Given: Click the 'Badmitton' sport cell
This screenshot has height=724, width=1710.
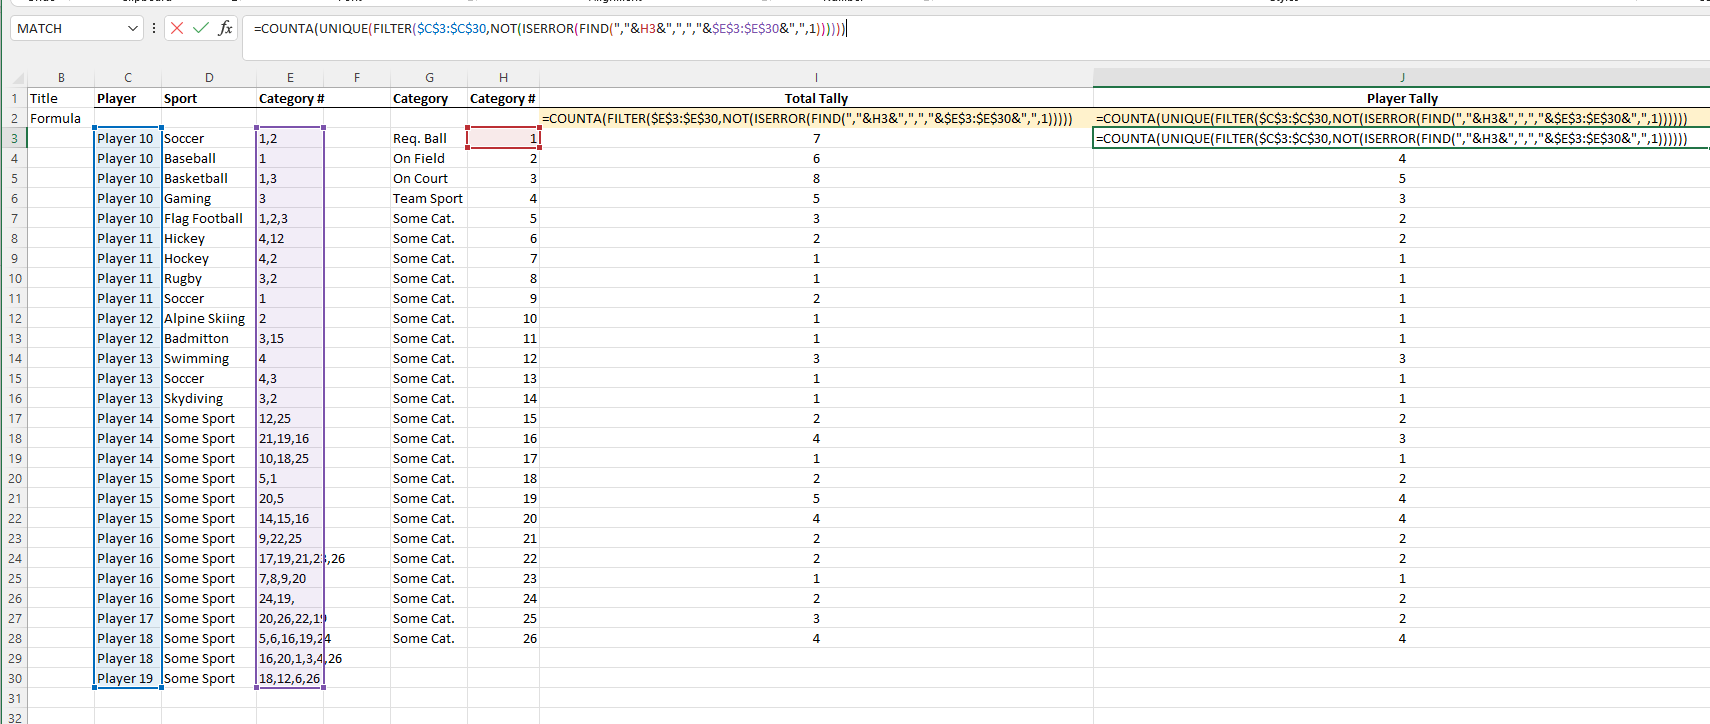Looking at the screenshot, I should [209, 338].
